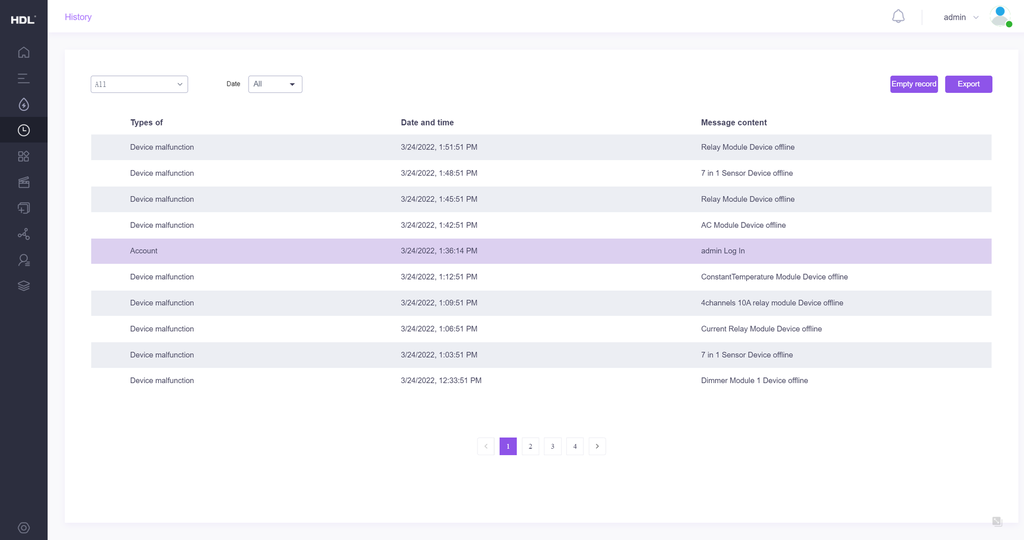Jump to page 4 of history
Image resolution: width=1024 pixels, height=540 pixels.
[x=574, y=446]
